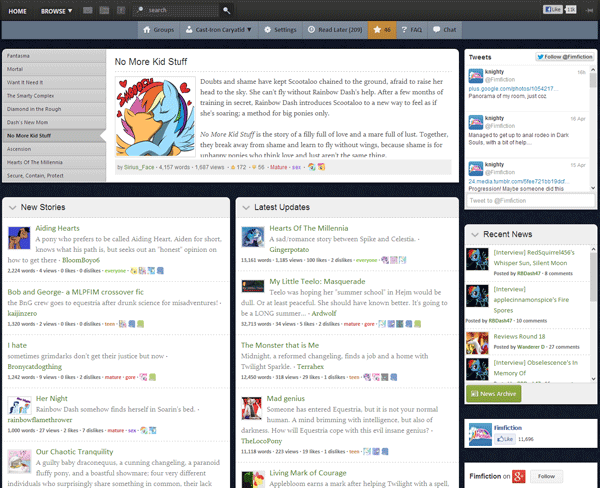Open the Reviews Round 18 news item
The height and width of the screenshot is (488, 600).
tap(519, 336)
